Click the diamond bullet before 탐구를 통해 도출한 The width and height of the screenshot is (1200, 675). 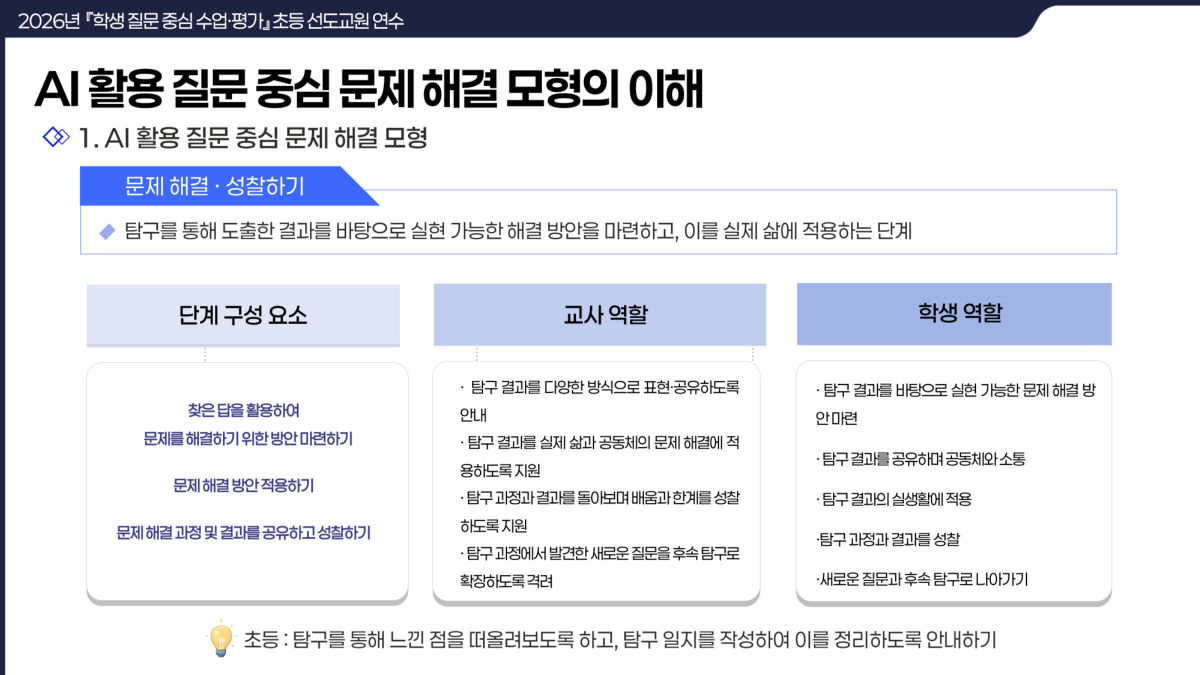point(107,231)
